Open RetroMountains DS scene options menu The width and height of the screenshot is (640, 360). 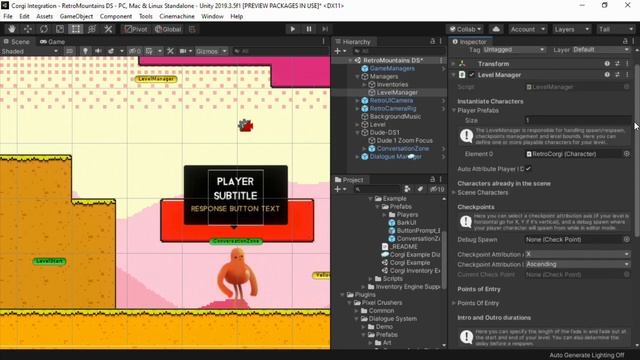click(x=441, y=60)
